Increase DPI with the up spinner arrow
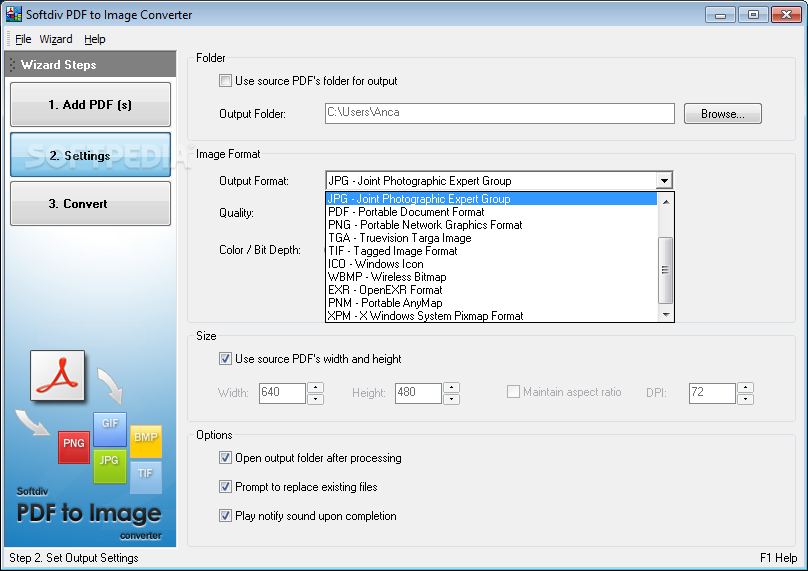The height and width of the screenshot is (571, 808). [x=745, y=388]
